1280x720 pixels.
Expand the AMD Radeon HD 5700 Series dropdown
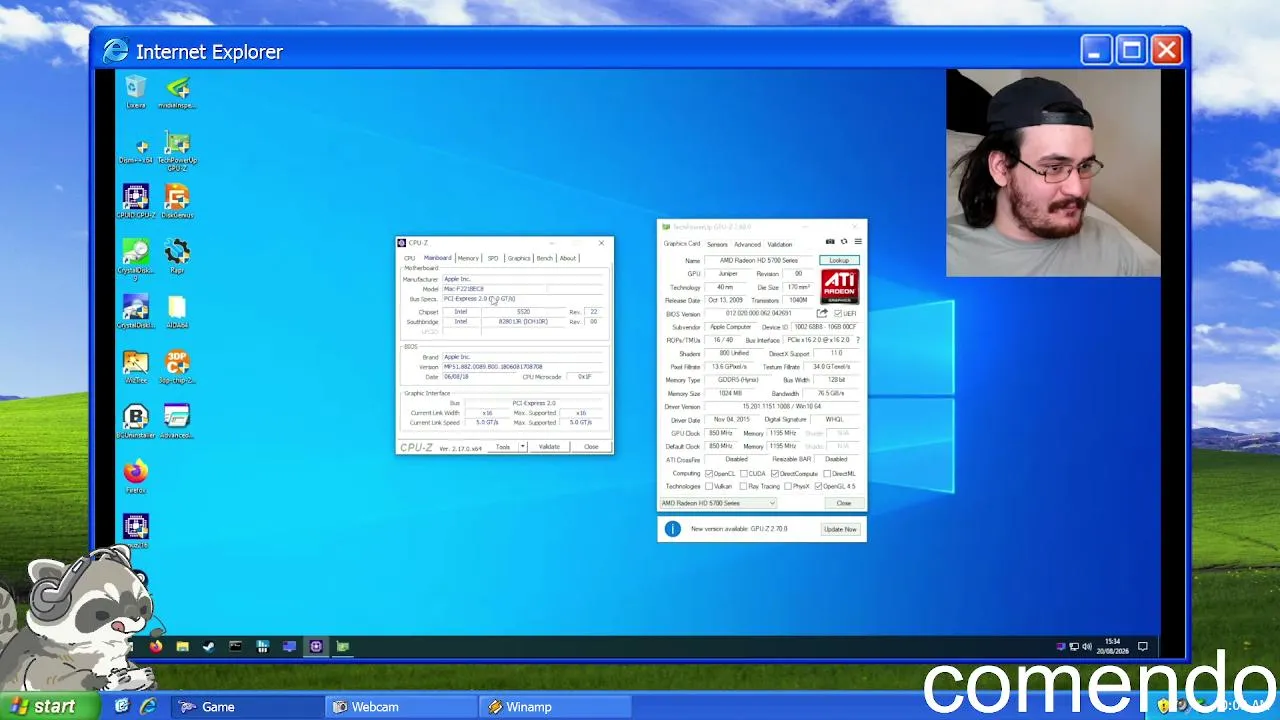(718, 503)
